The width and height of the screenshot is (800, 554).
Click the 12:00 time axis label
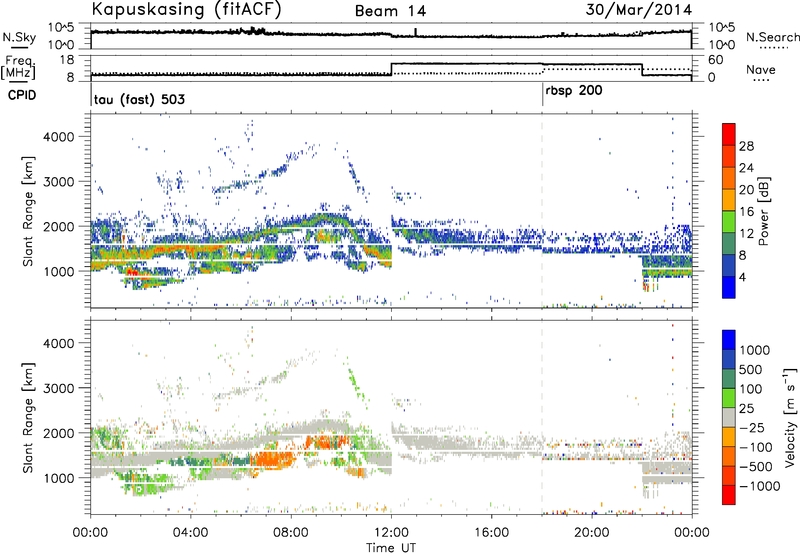(391, 533)
